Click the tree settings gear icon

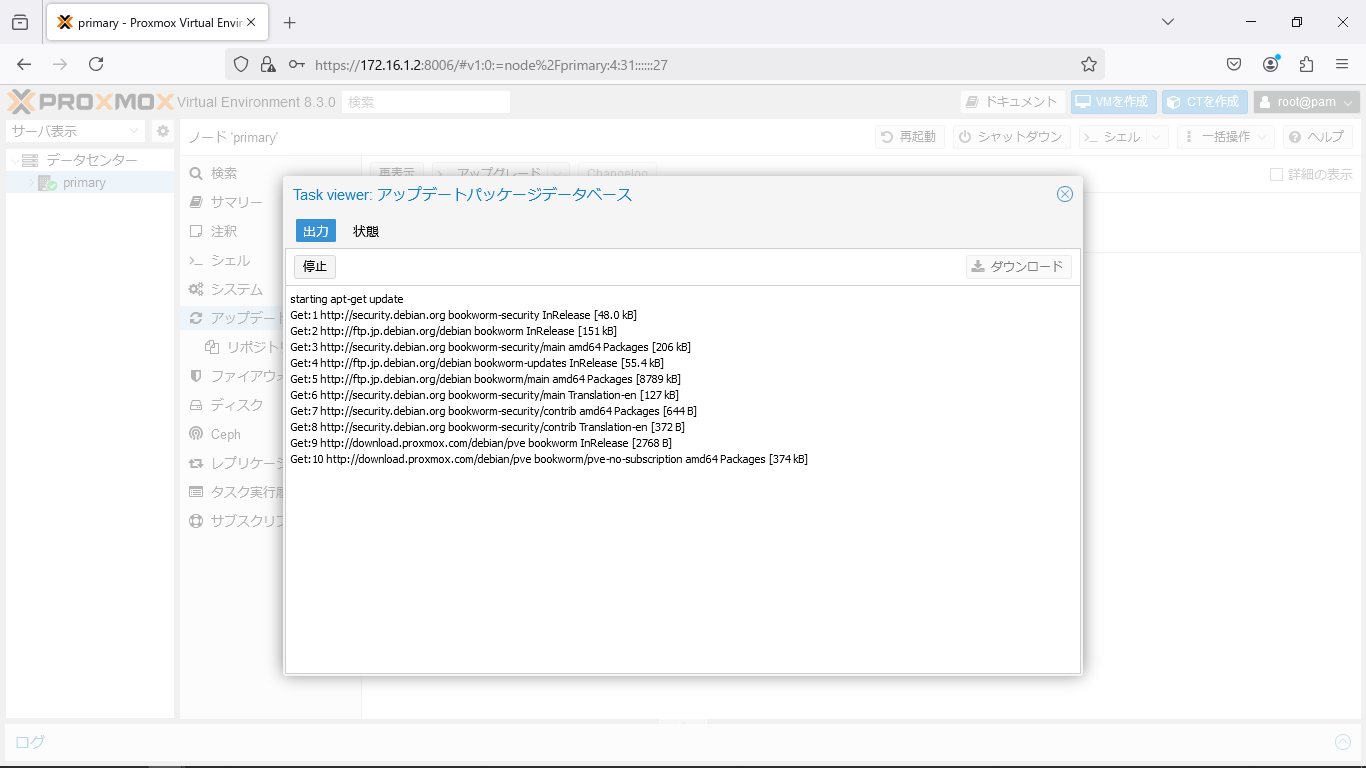pos(163,131)
